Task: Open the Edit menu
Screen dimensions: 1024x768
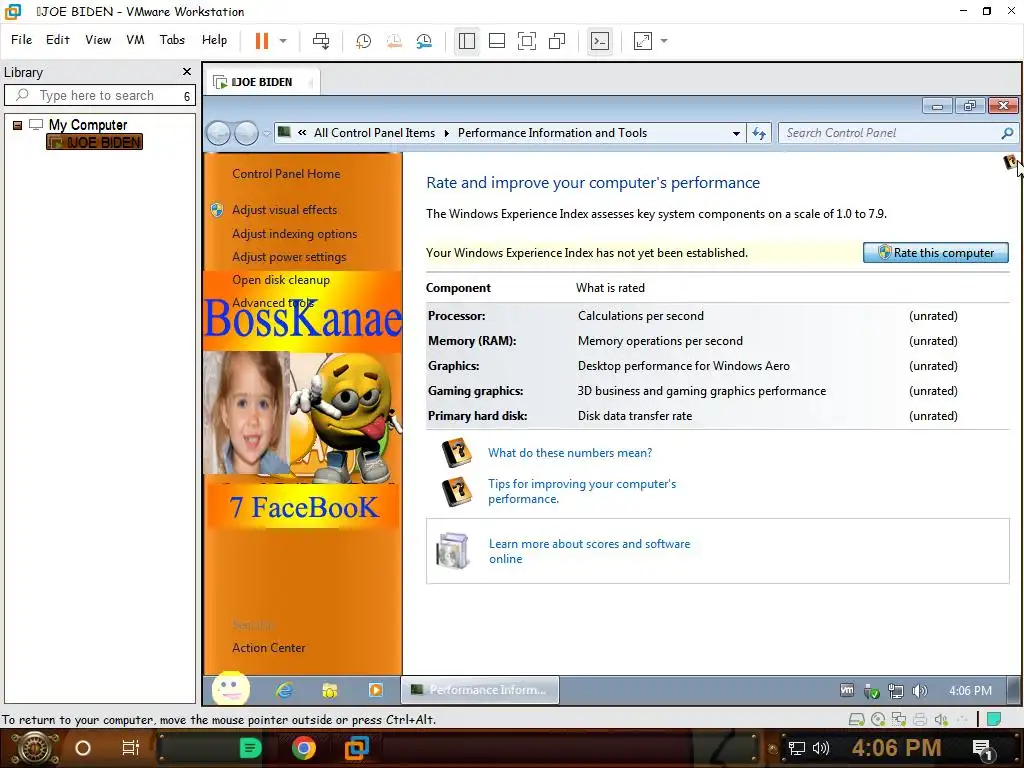Action: [x=57, y=40]
